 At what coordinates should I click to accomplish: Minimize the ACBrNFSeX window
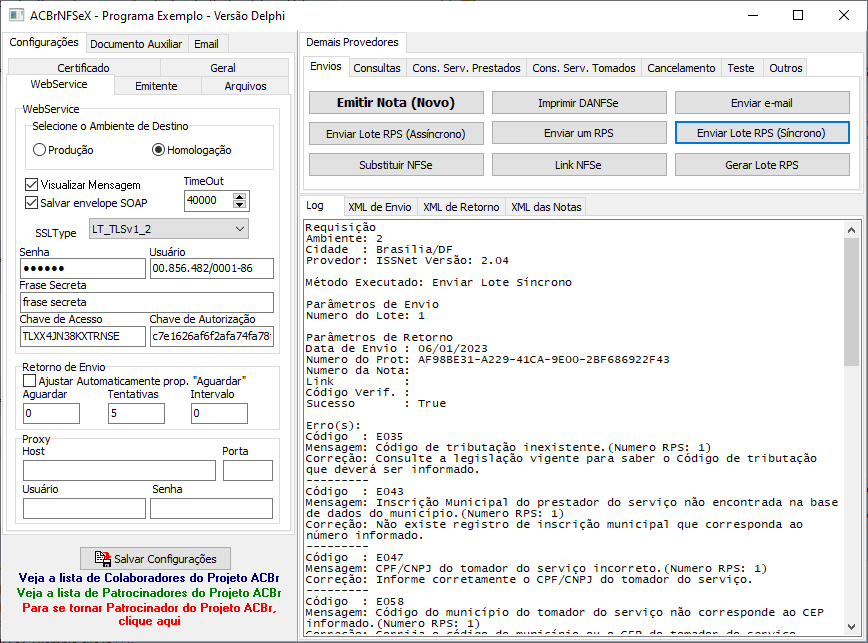click(753, 15)
